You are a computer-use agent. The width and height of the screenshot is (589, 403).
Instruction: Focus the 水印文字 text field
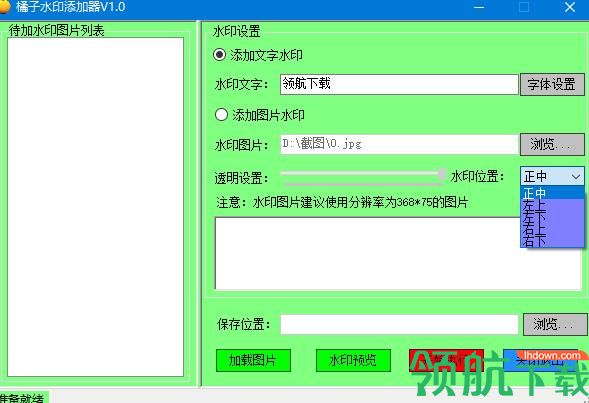click(399, 84)
